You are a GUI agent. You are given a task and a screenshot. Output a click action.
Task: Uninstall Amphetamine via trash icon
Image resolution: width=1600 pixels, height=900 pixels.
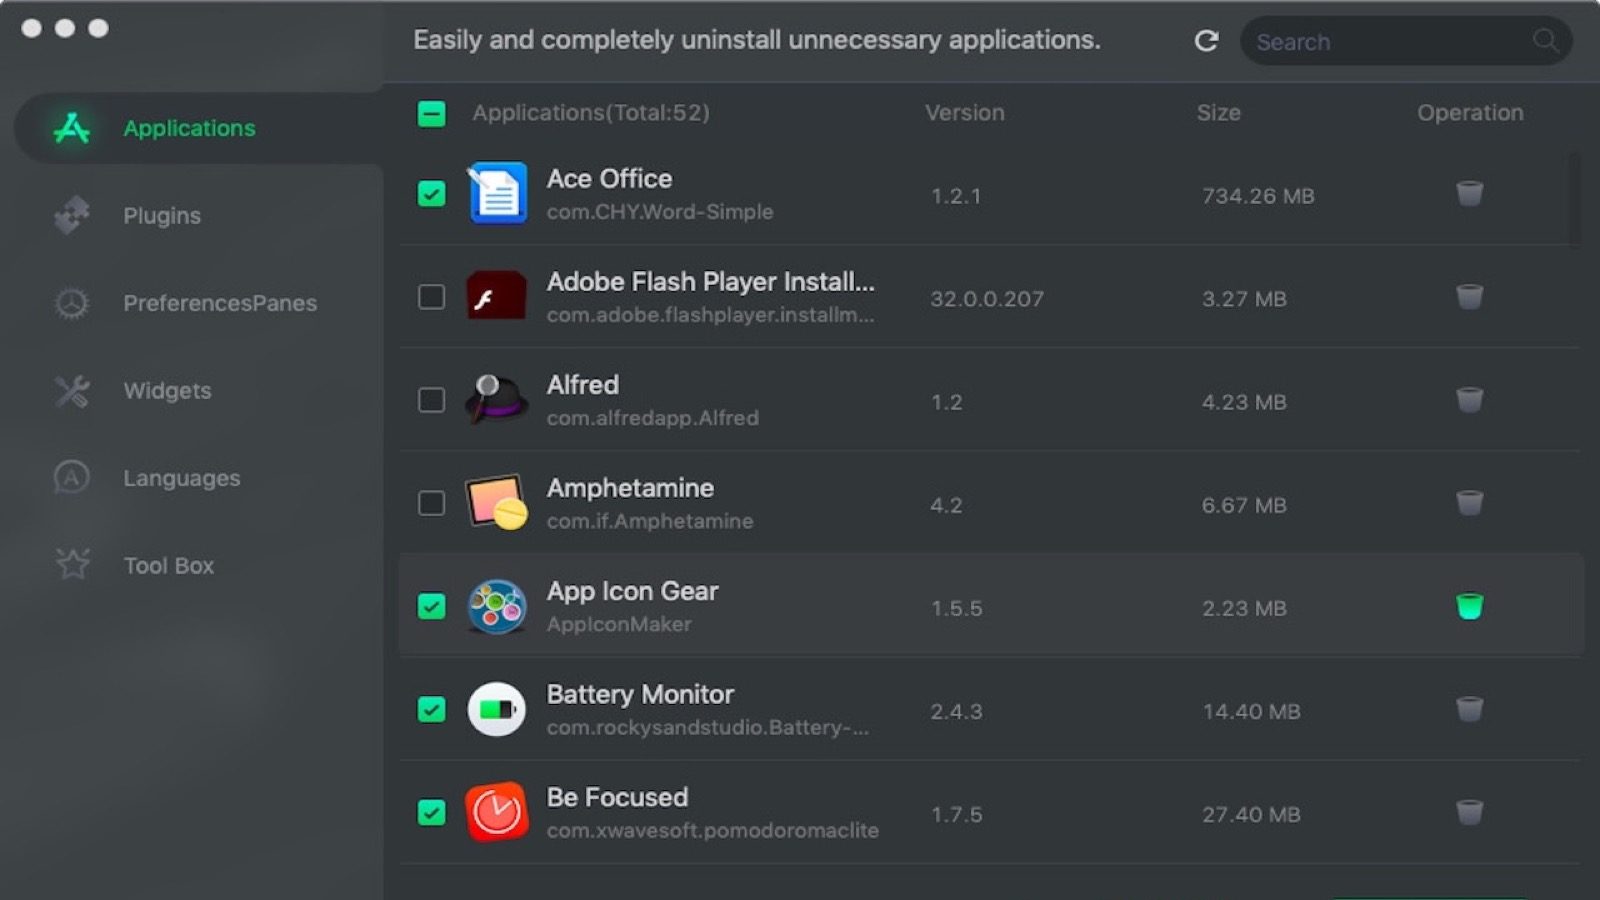click(1469, 503)
